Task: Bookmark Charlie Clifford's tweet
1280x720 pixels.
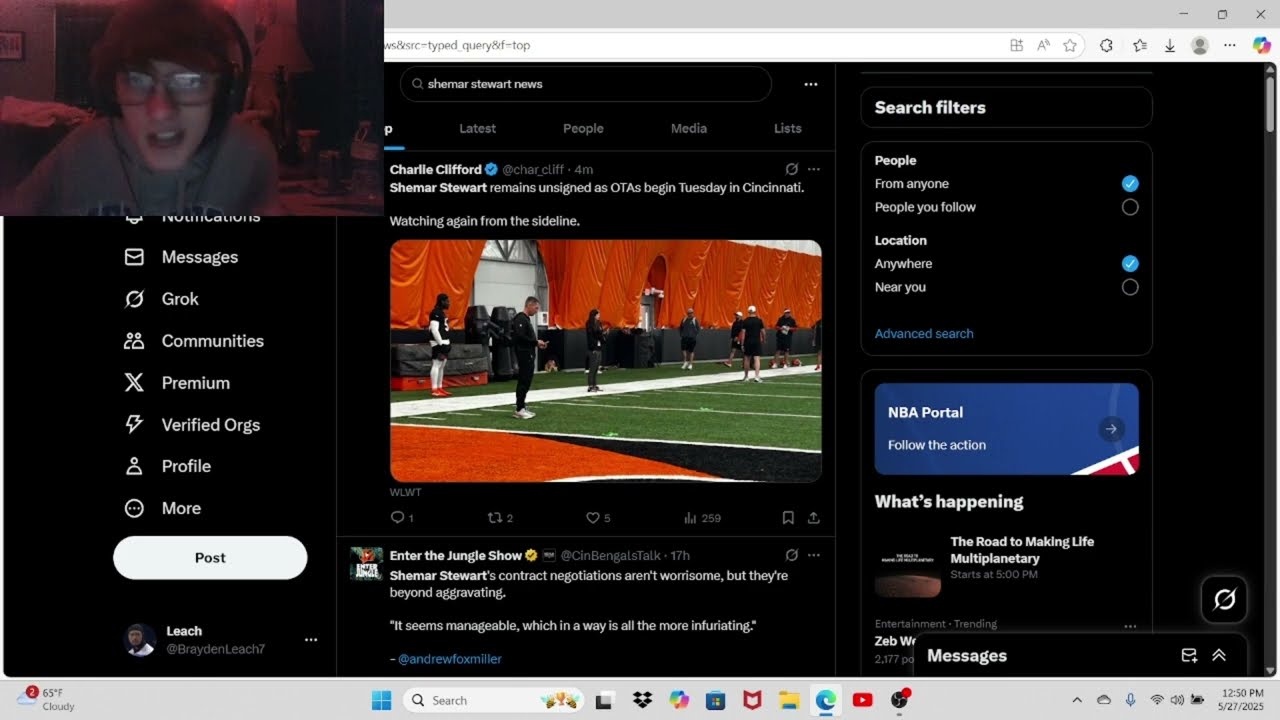Action: click(x=788, y=518)
